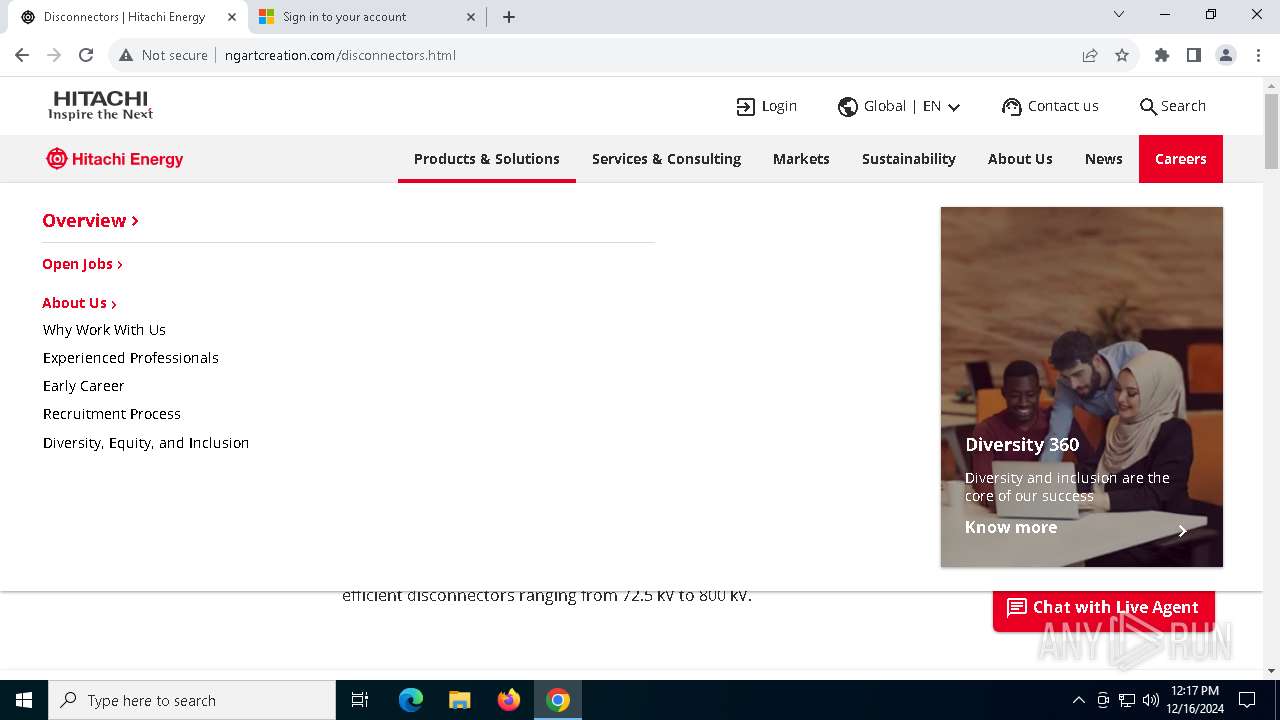Start Chat with Live Agent
1280x720 pixels.
point(1104,607)
